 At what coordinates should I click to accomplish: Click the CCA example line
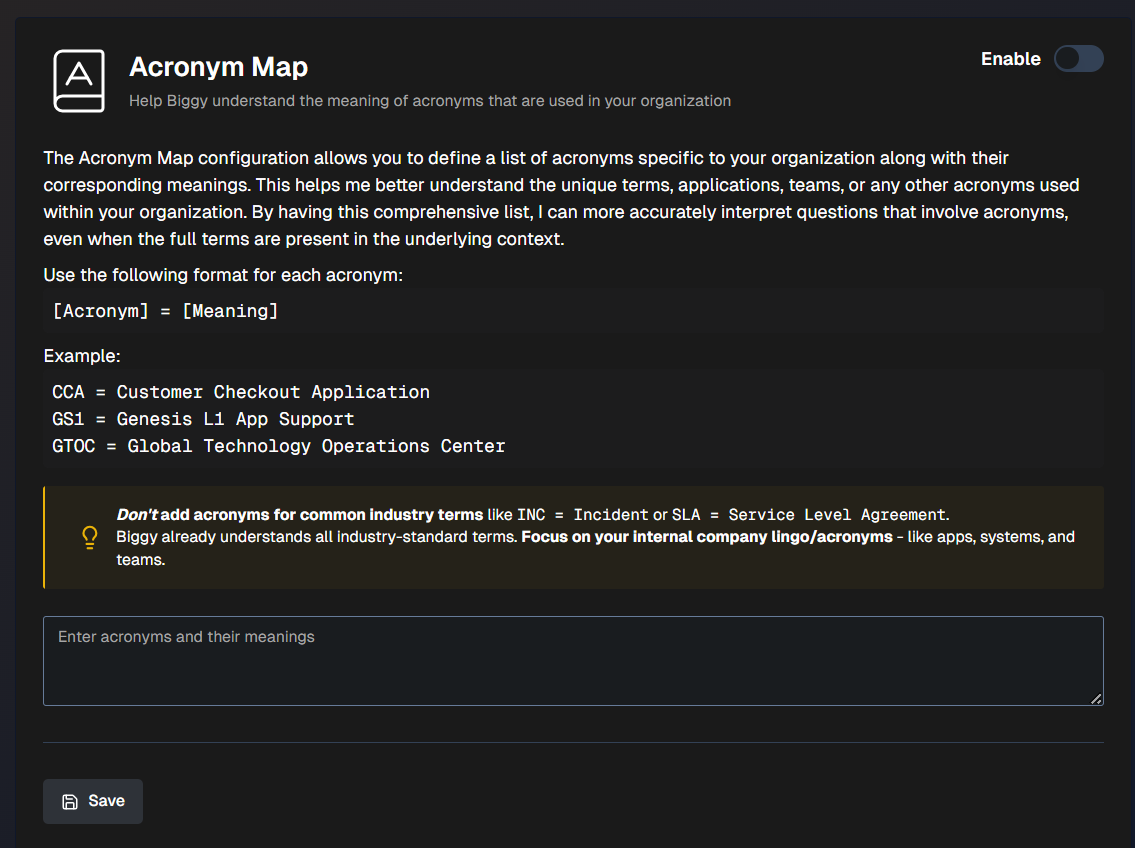click(241, 391)
